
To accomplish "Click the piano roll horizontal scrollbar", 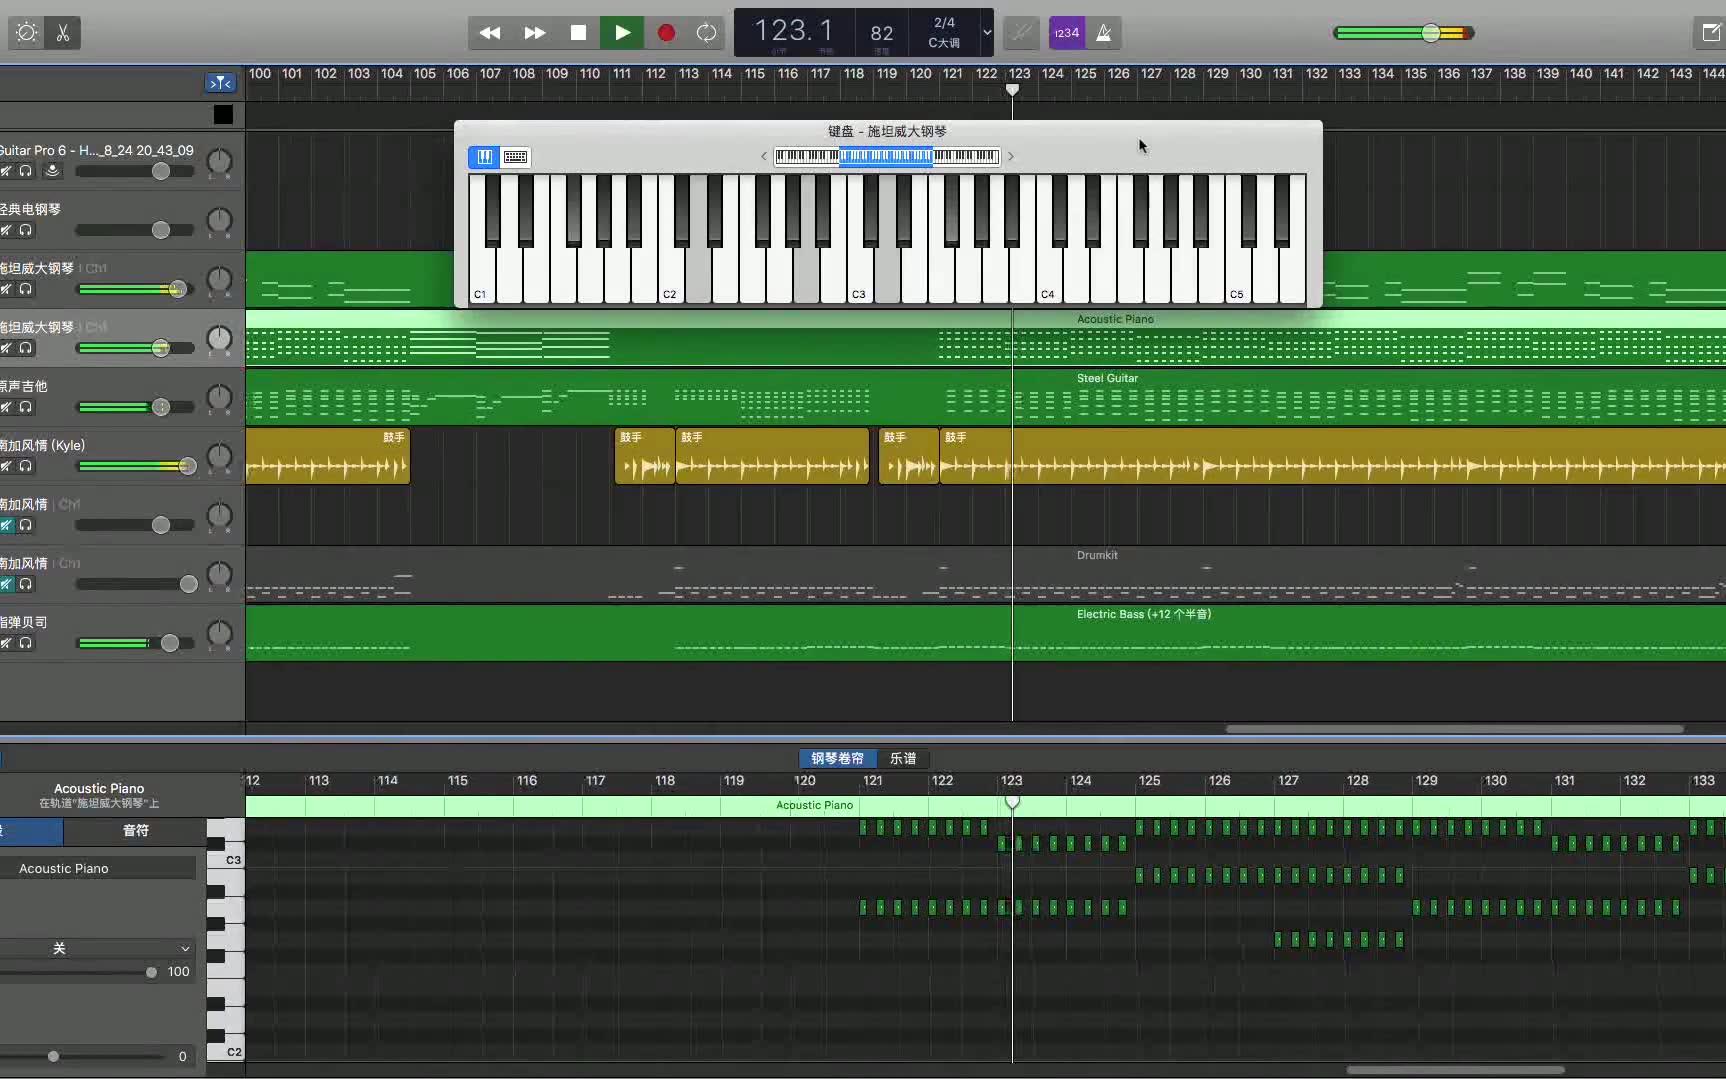I will click(1455, 1070).
